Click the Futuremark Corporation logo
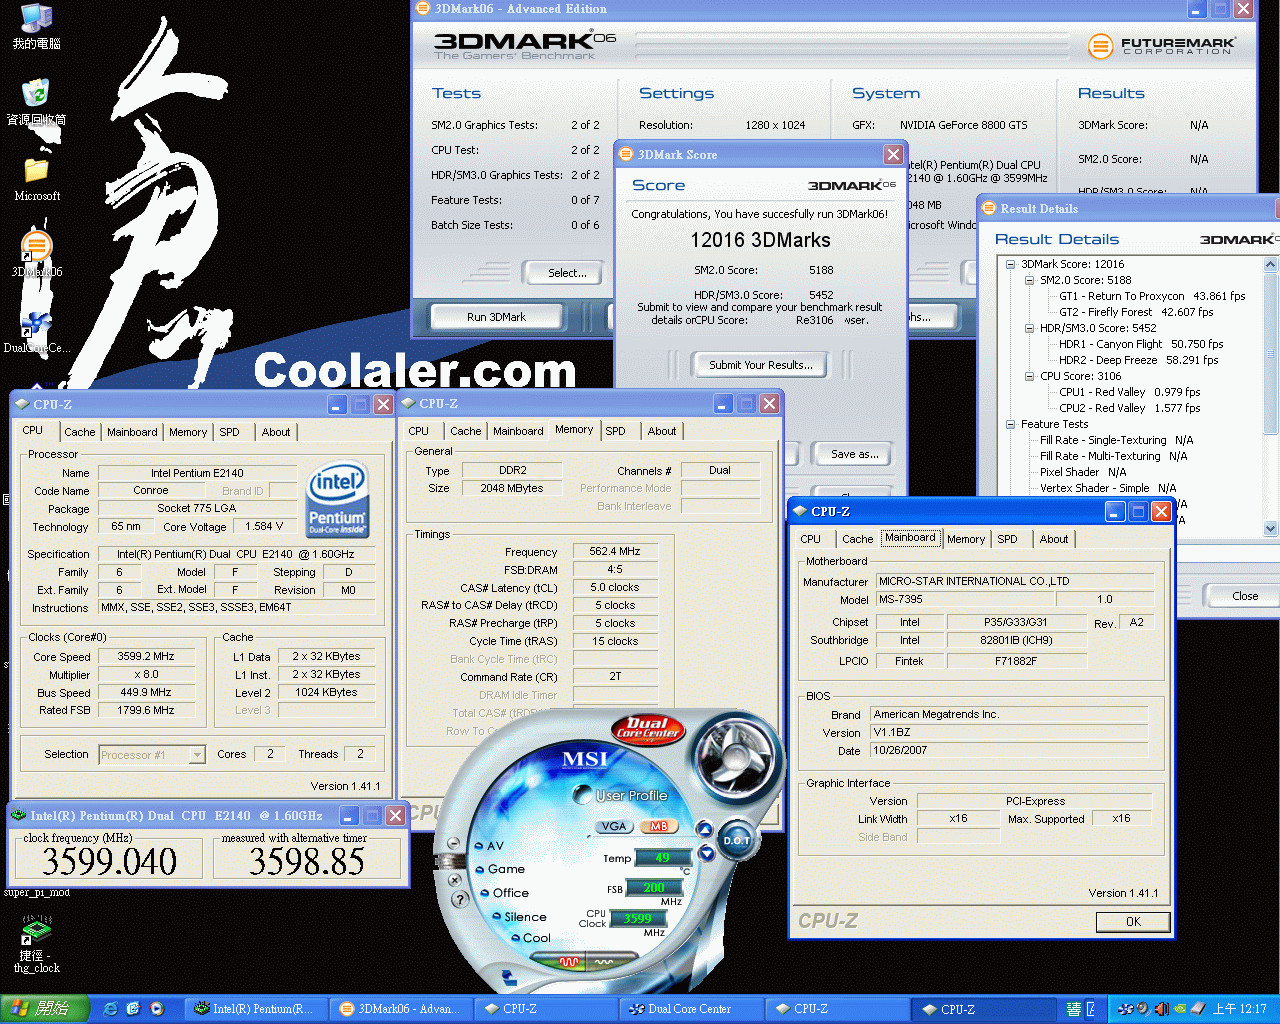Viewport: 1280px width, 1024px height. pos(1161,45)
